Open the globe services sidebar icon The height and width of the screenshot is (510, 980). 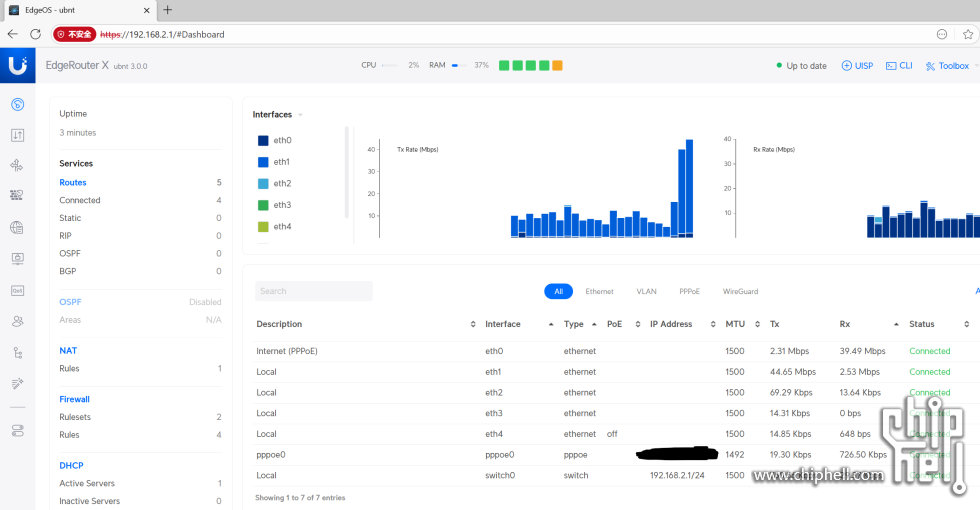[x=18, y=228]
